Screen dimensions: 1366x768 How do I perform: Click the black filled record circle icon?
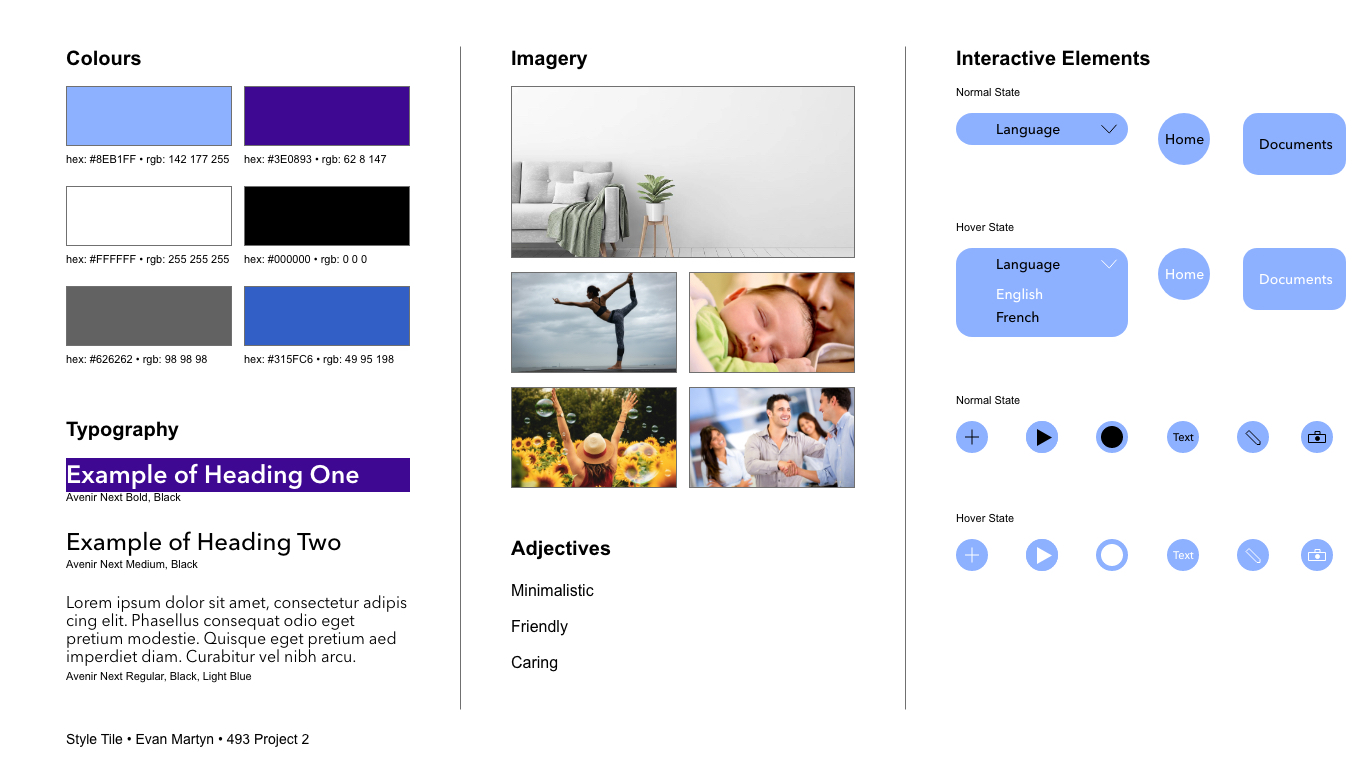click(x=1111, y=437)
